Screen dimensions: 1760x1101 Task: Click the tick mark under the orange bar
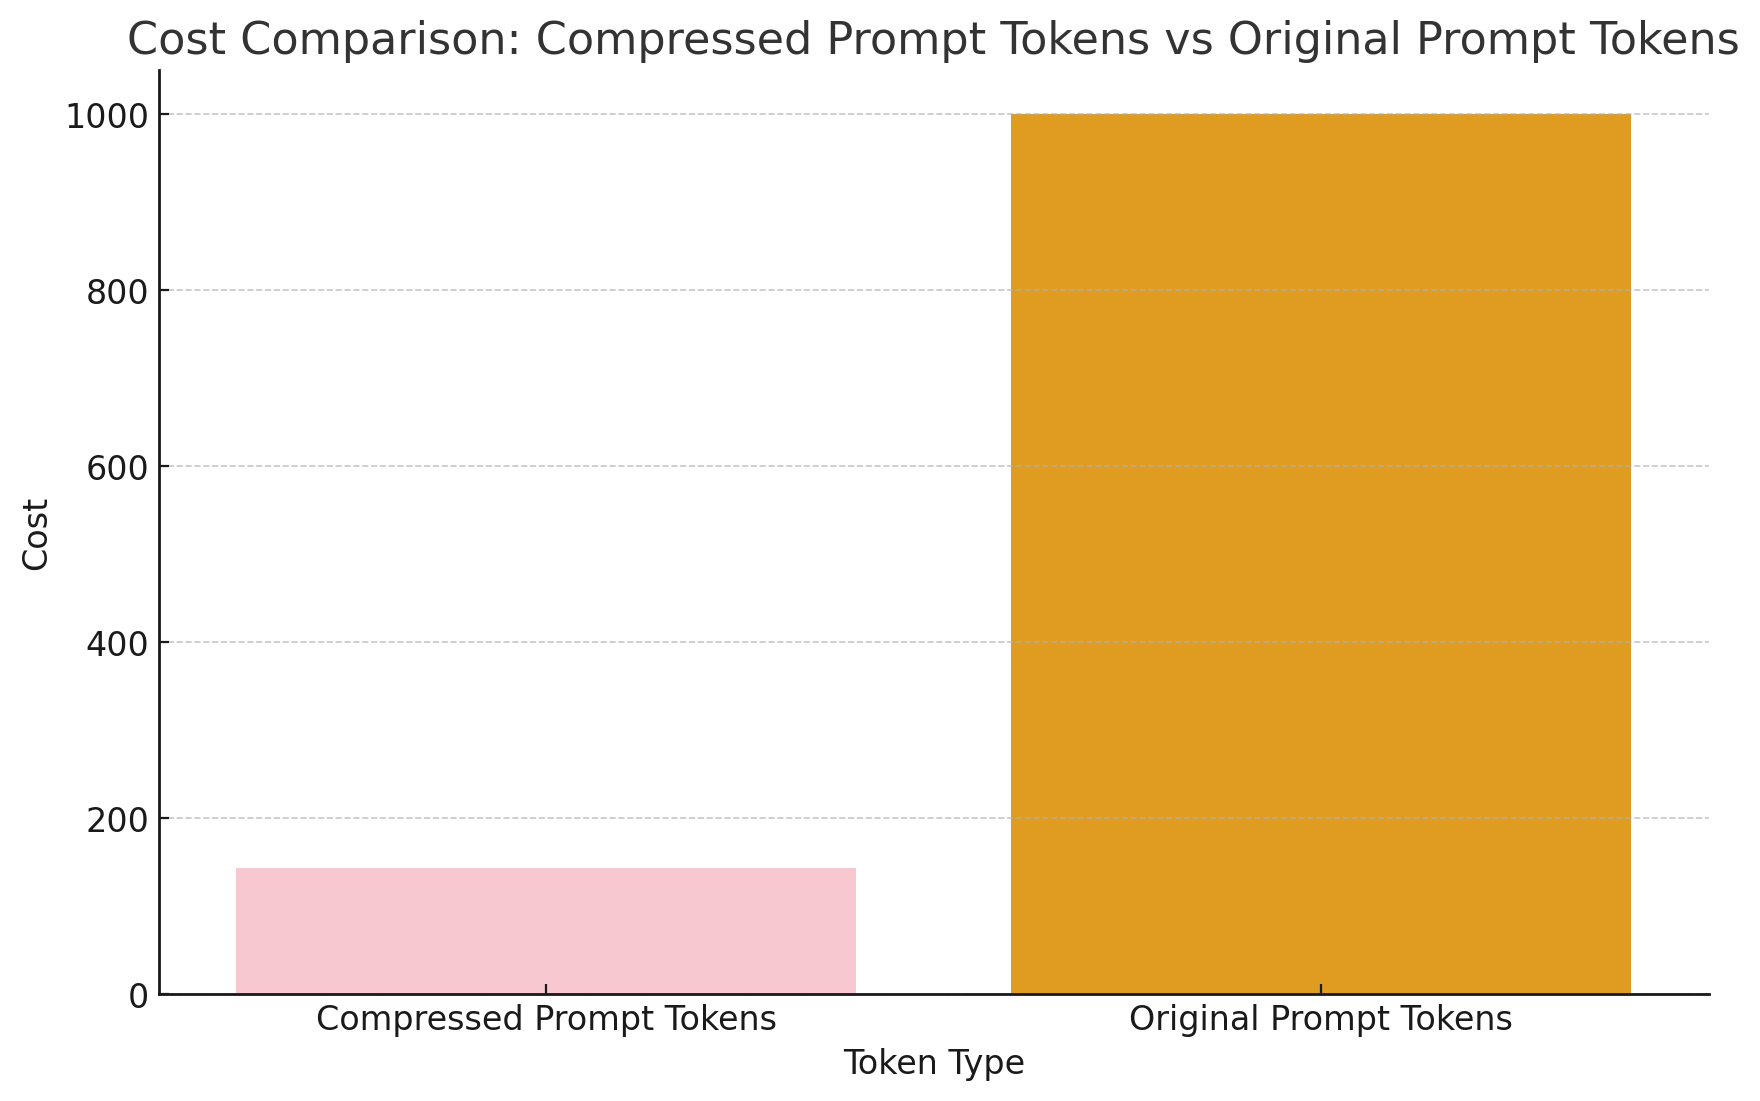tap(1320, 988)
